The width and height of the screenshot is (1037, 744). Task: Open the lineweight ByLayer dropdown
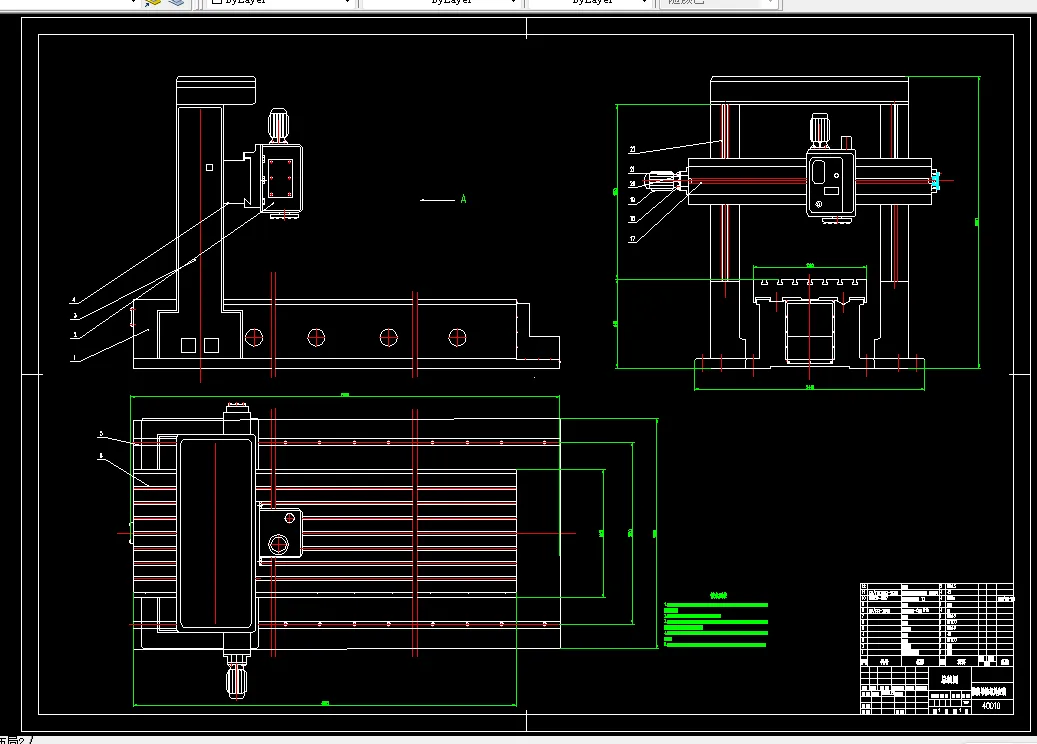(590, 3)
